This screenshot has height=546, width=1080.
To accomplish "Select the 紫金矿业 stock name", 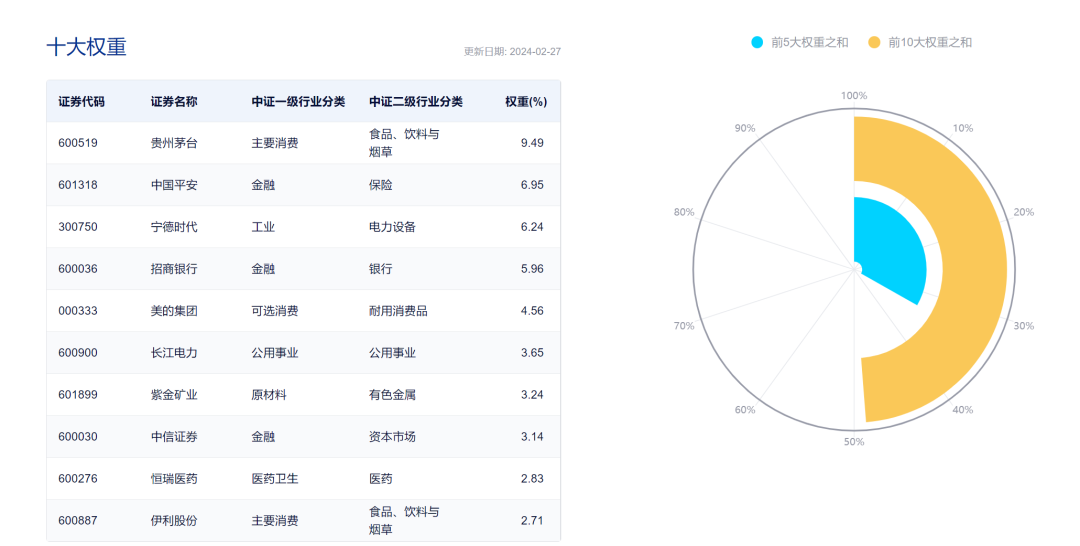I will coord(174,395).
